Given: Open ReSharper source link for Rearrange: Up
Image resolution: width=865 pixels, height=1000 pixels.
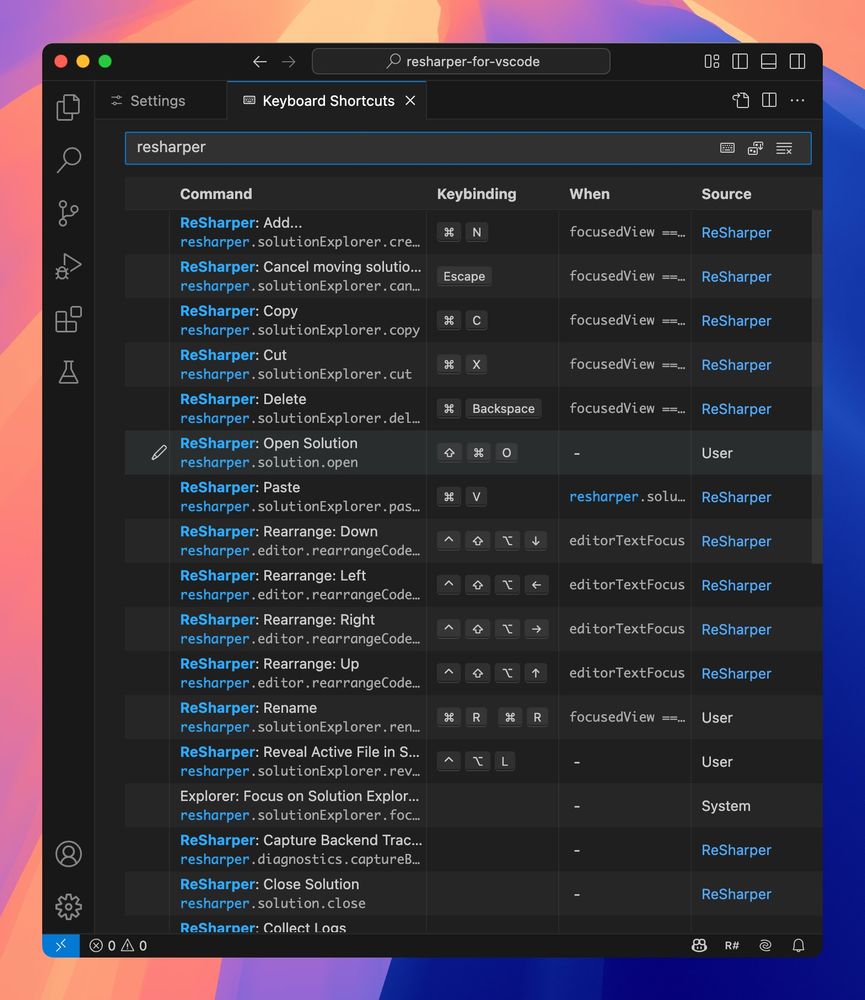Looking at the screenshot, I should coord(736,673).
